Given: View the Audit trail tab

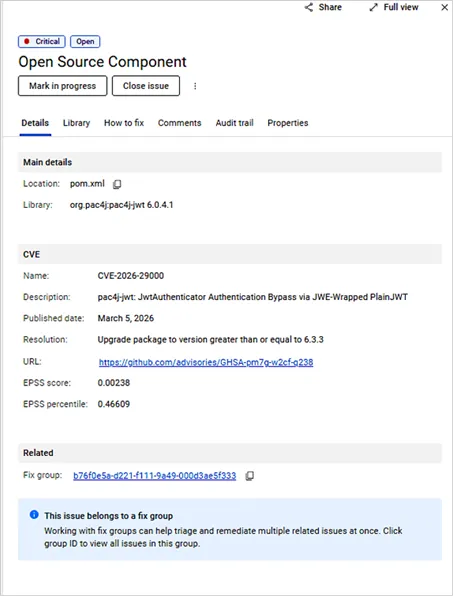Looking at the screenshot, I should click(234, 123).
